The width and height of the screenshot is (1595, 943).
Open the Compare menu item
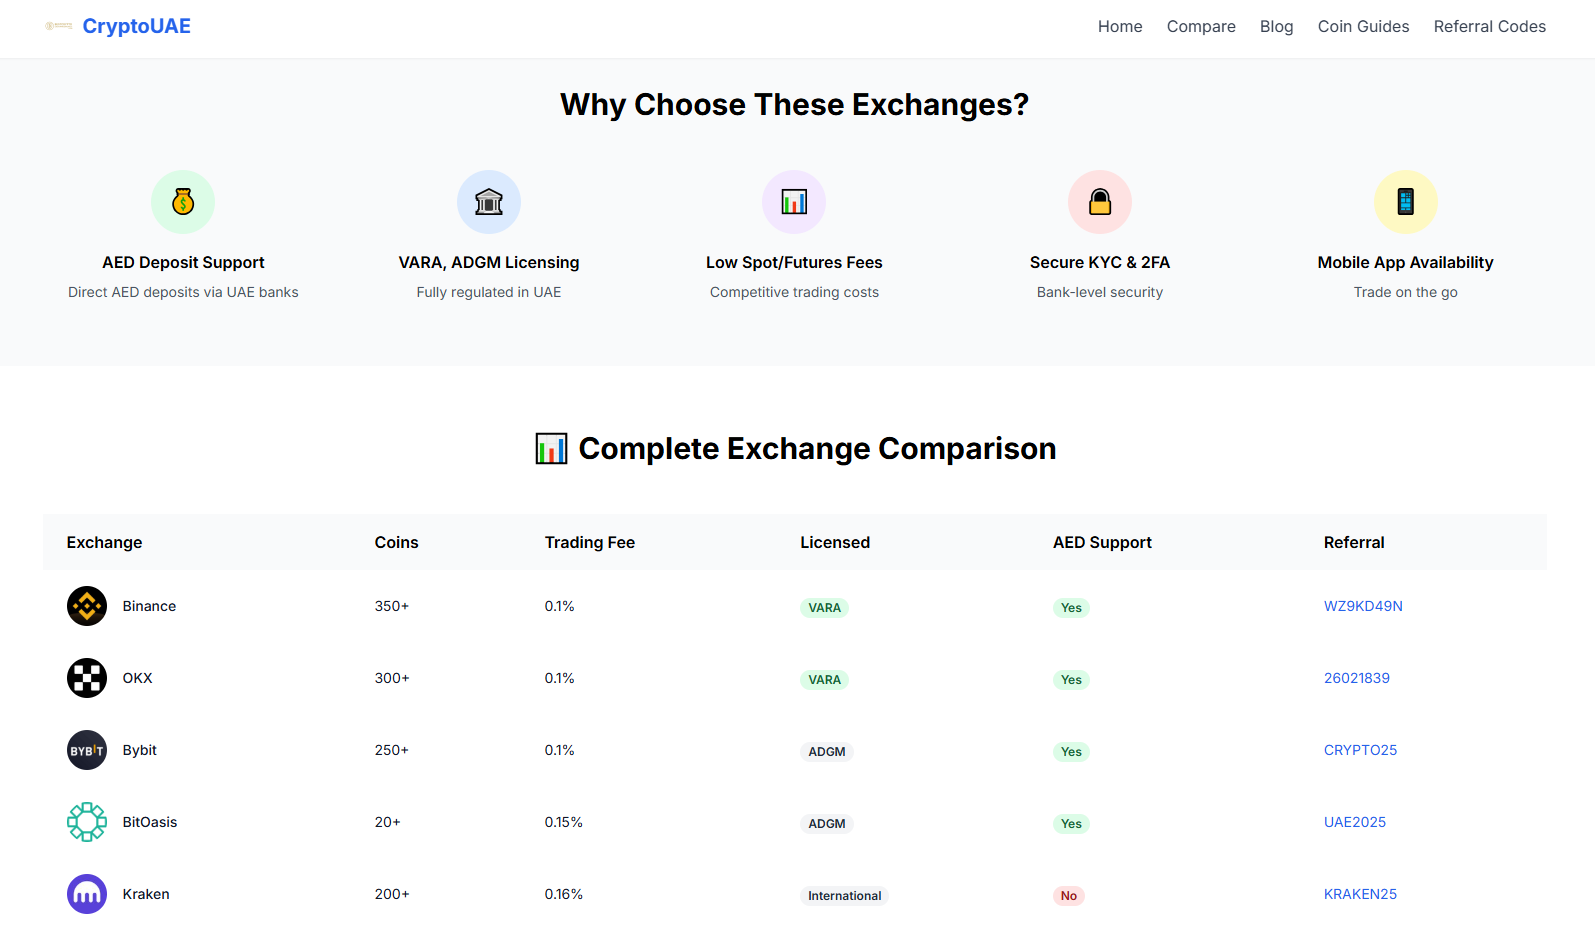tap(1201, 27)
